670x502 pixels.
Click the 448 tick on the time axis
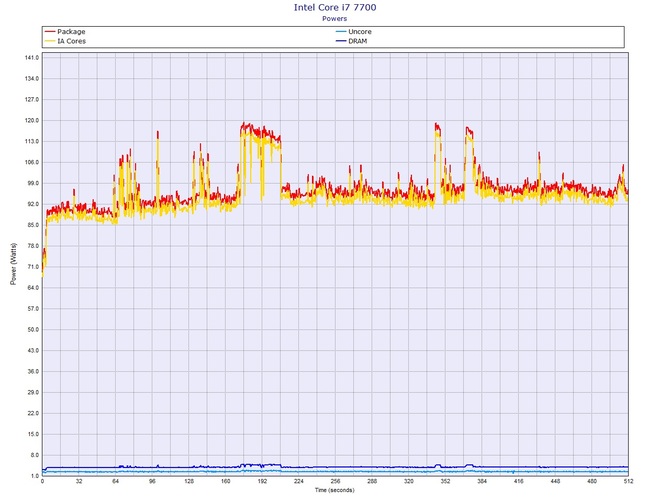555,481
